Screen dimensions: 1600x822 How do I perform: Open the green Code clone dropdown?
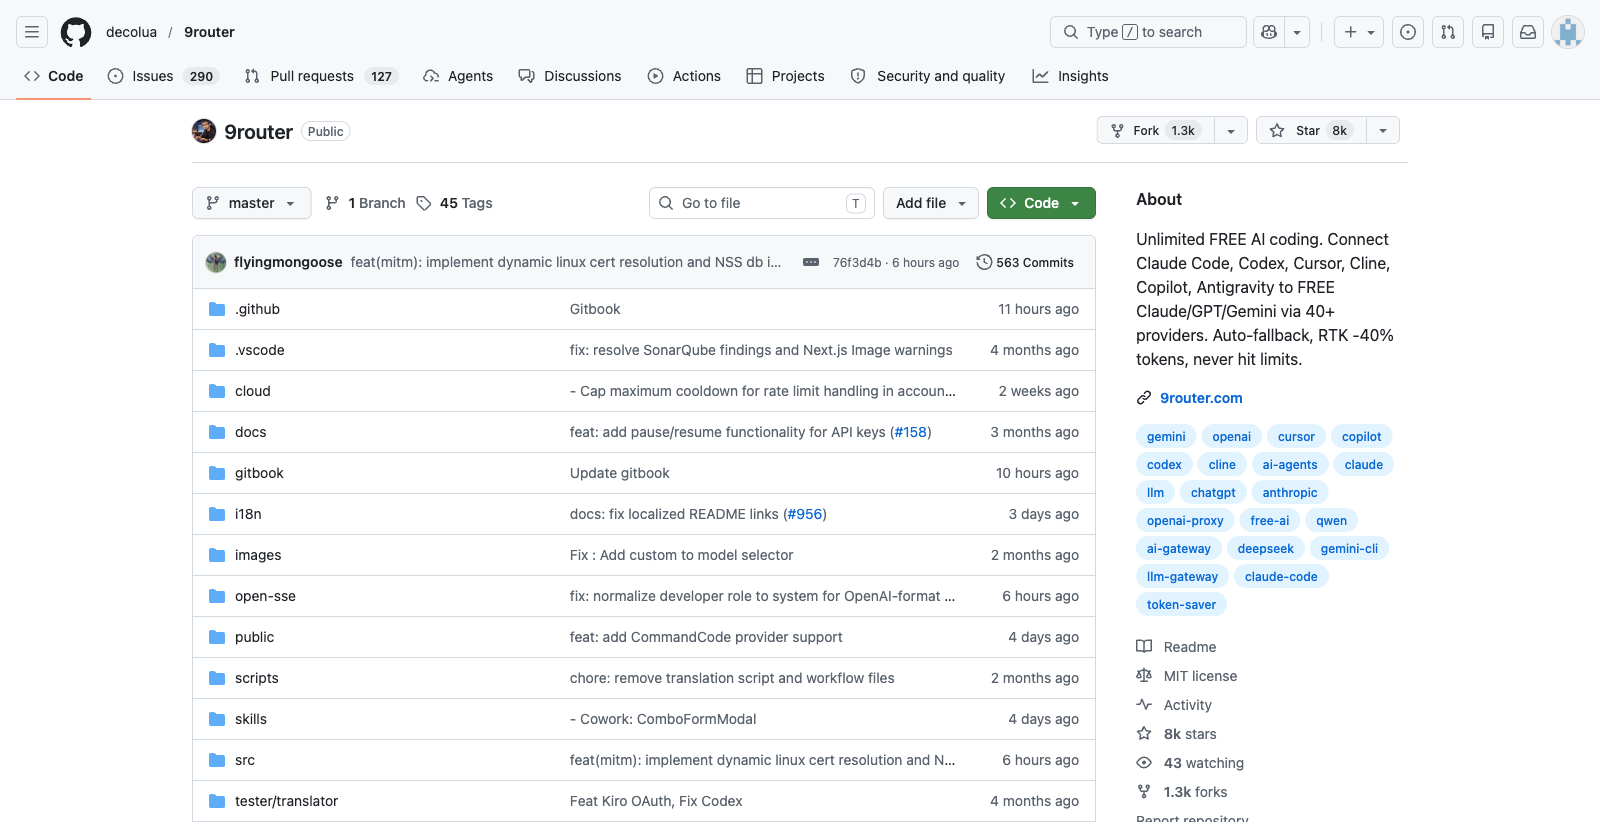pos(1041,203)
